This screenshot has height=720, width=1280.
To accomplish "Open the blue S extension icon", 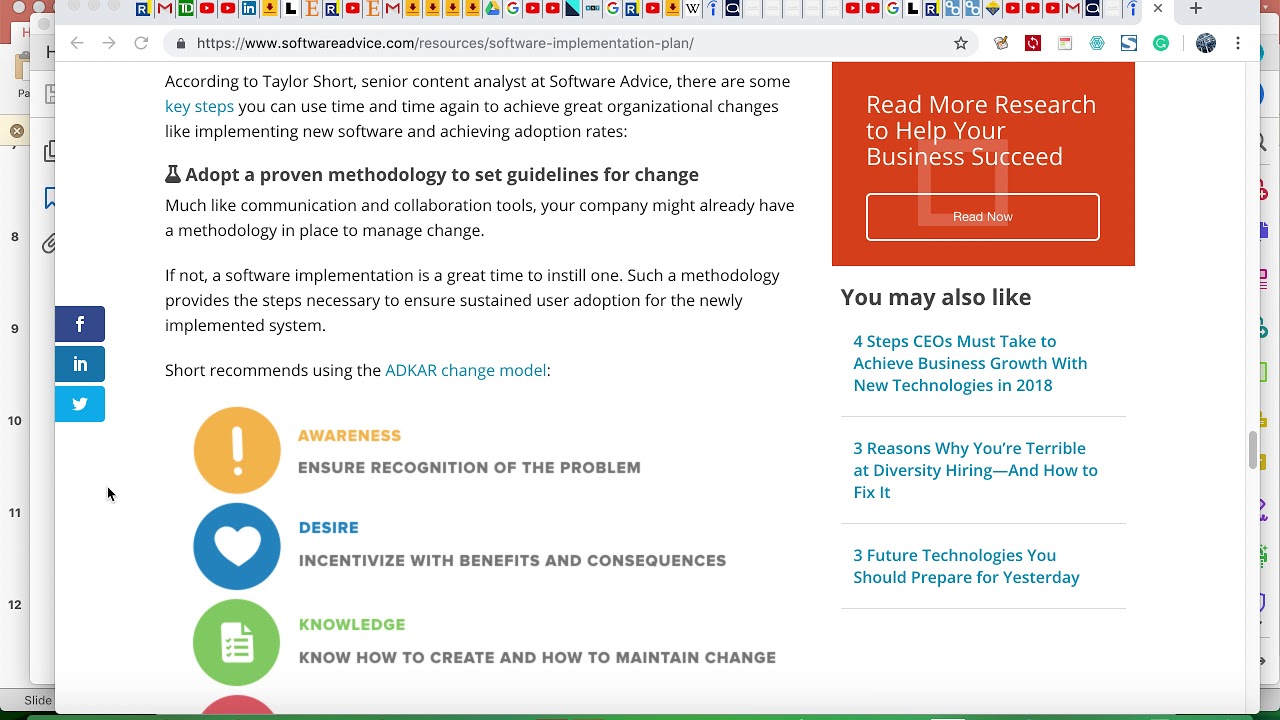I will (x=1129, y=43).
